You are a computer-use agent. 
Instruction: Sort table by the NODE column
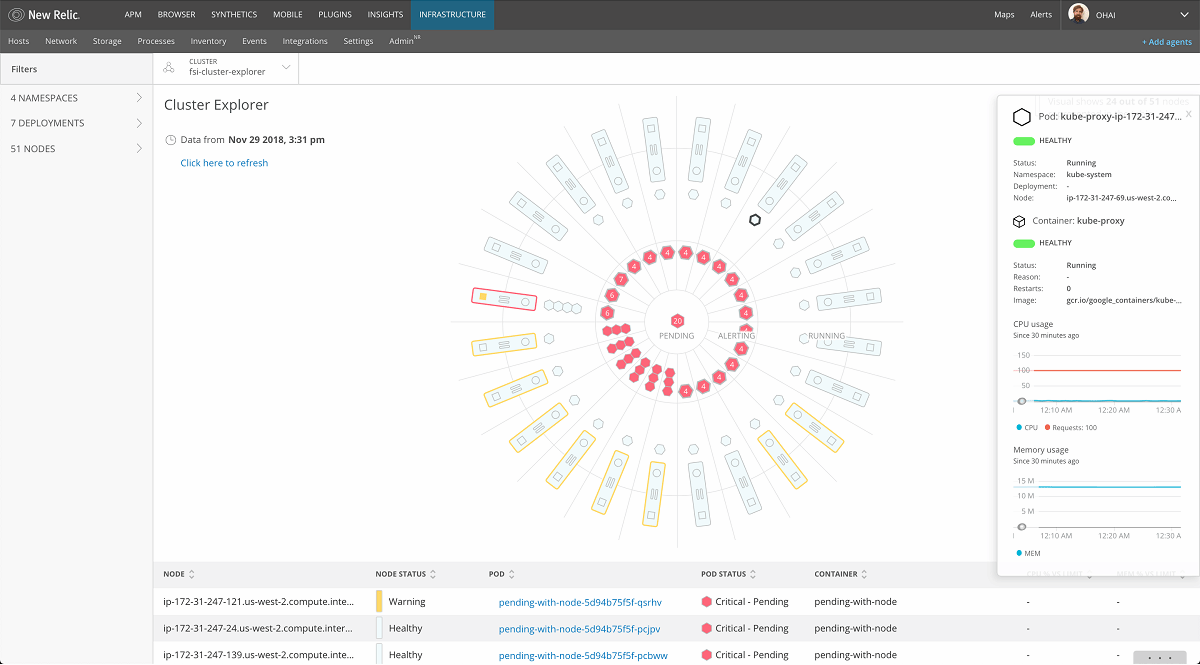click(191, 574)
